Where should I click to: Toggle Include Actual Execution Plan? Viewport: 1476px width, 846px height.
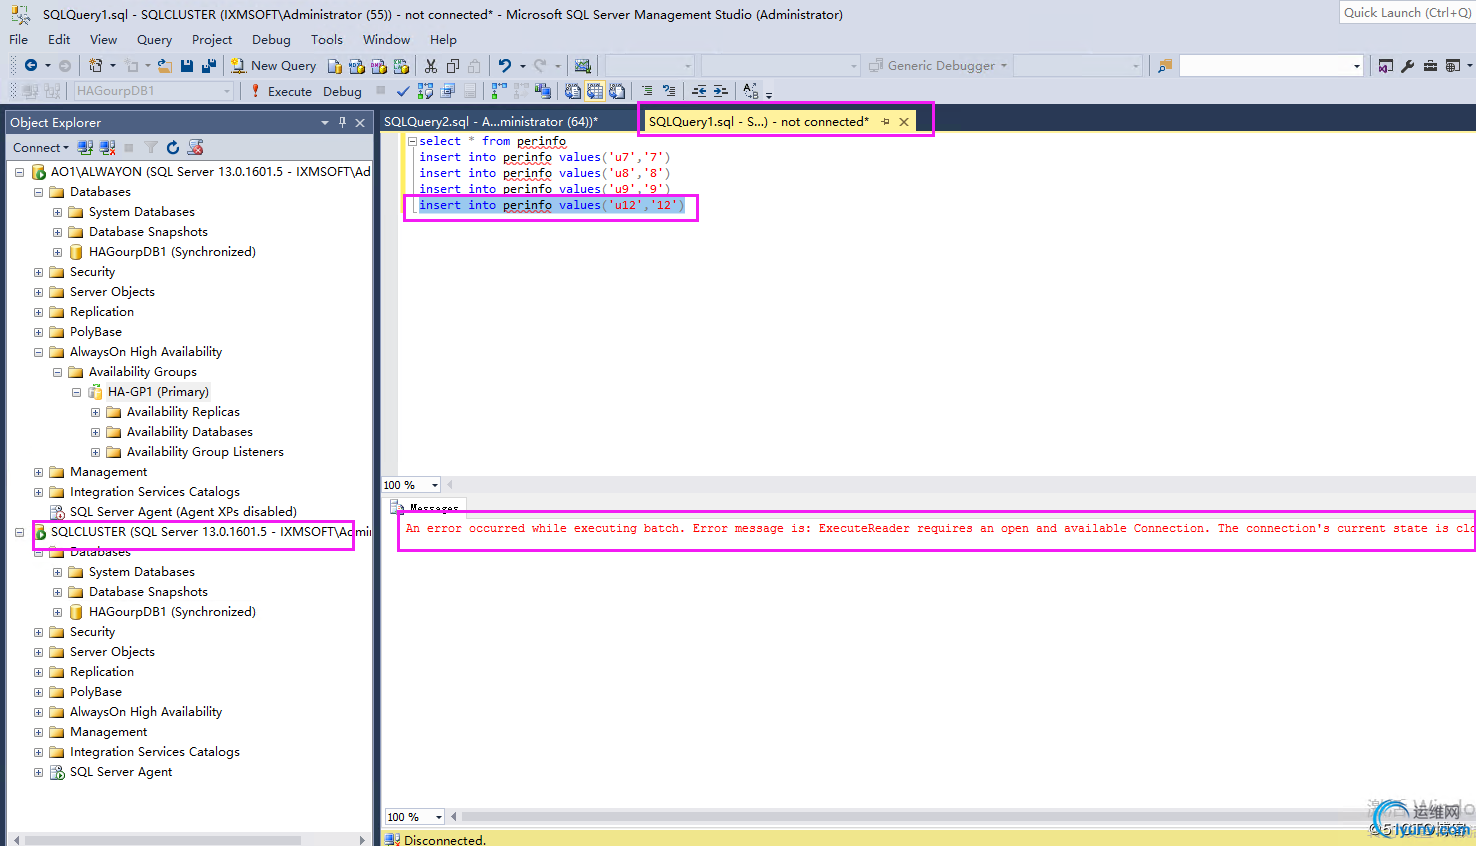(x=499, y=91)
